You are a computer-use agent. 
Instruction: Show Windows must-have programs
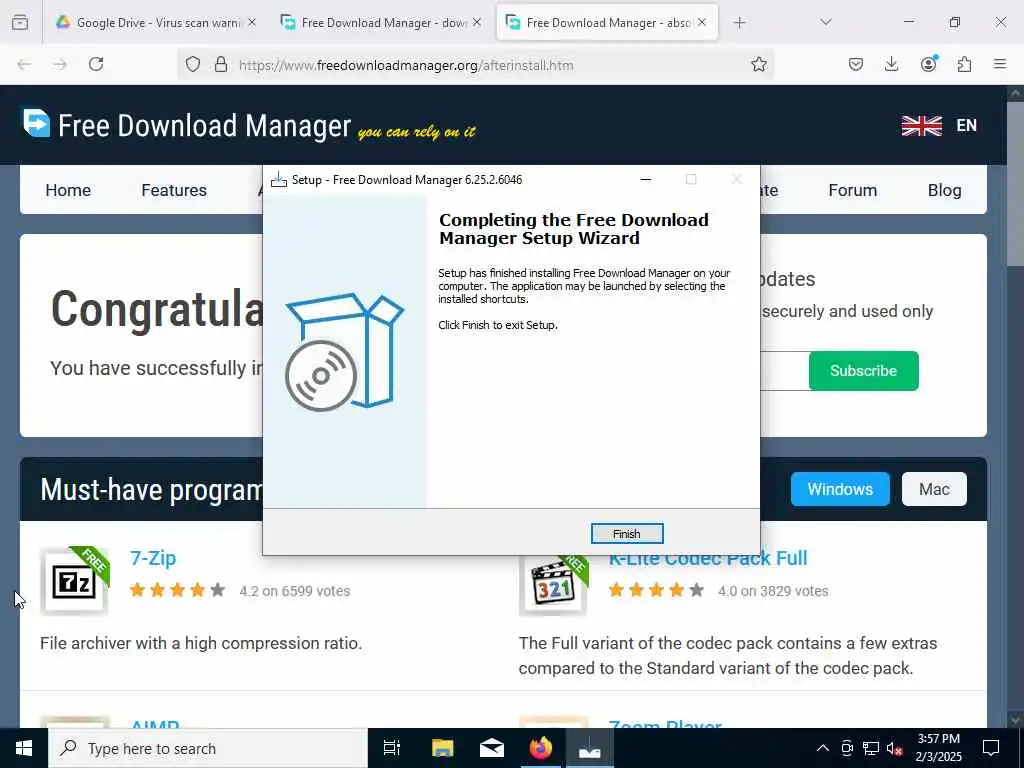click(840, 489)
